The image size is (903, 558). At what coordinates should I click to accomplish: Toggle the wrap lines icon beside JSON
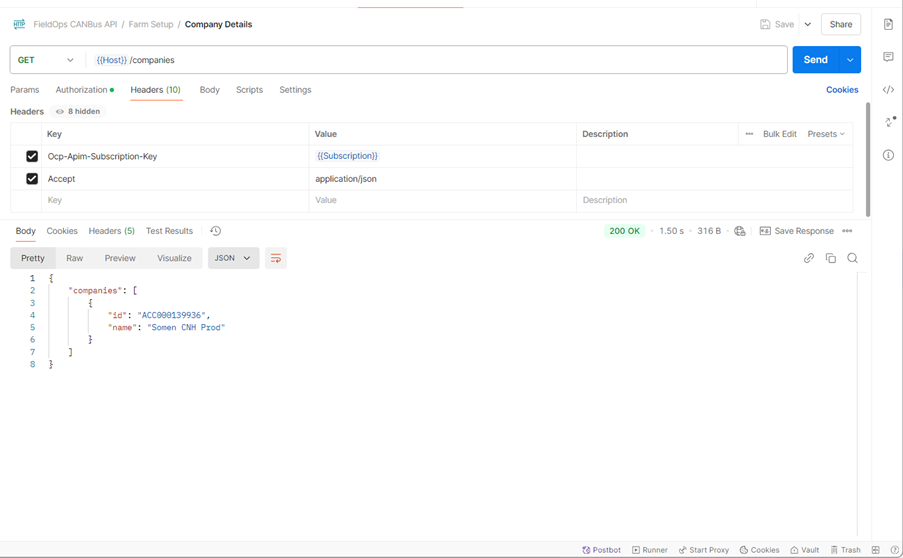(x=276, y=258)
